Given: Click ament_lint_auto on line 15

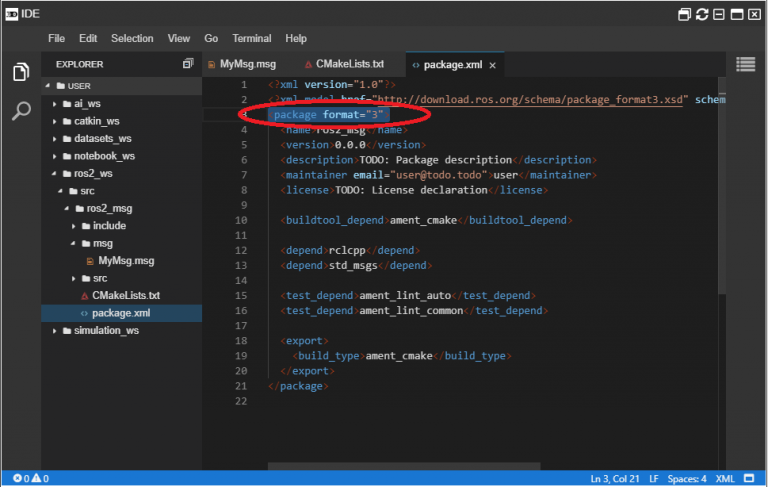Looking at the screenshot, I should click(x=405, y=295).
